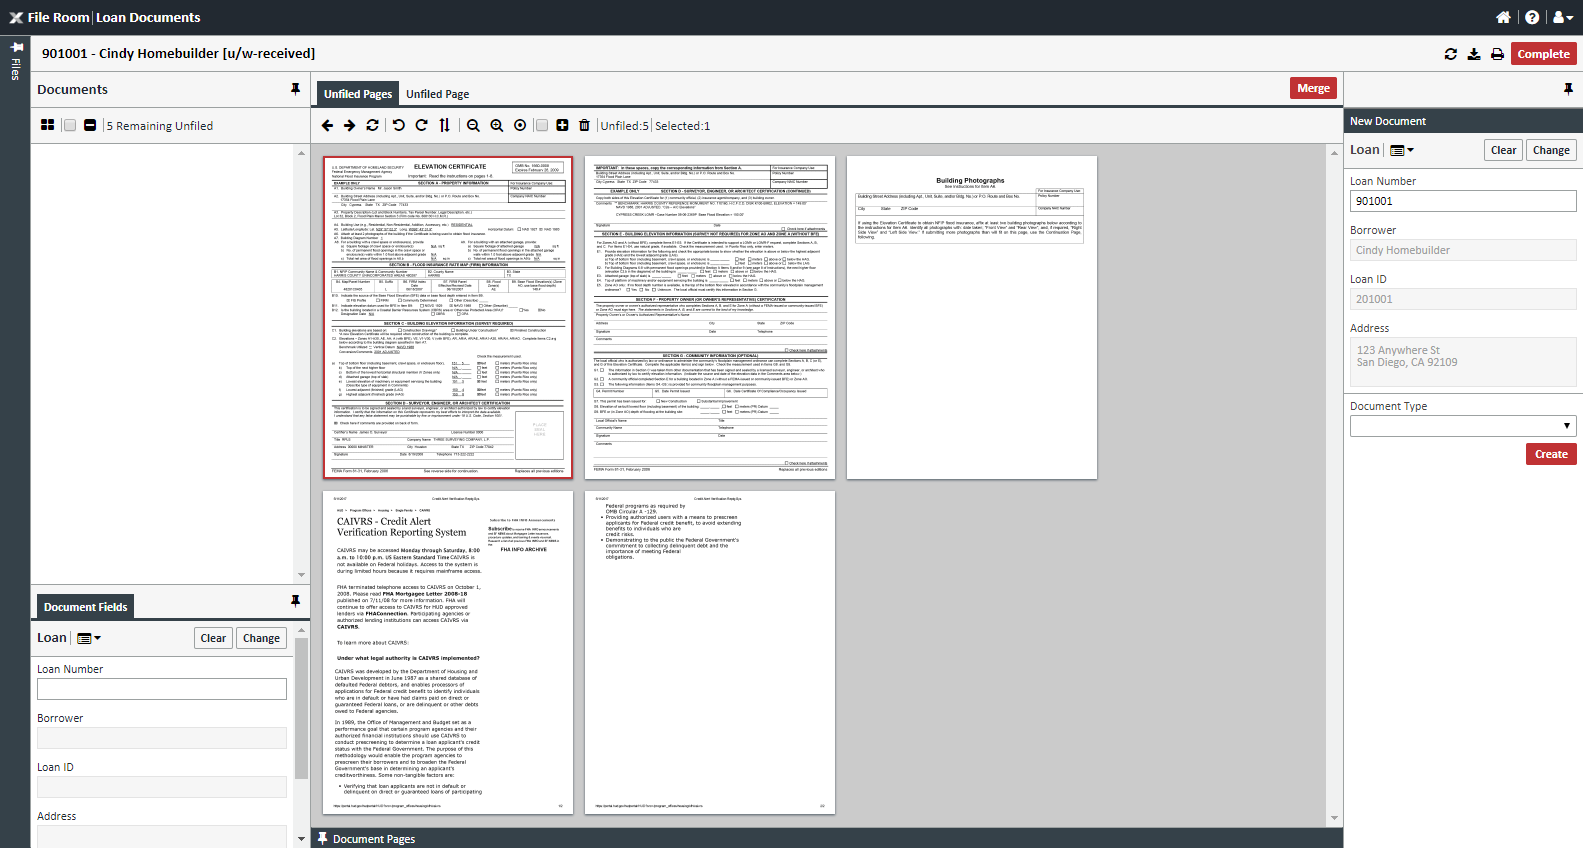The image size is (1583, 848).
Task: Switch to the Unfiled Page tab
Action: pos(437,94)
